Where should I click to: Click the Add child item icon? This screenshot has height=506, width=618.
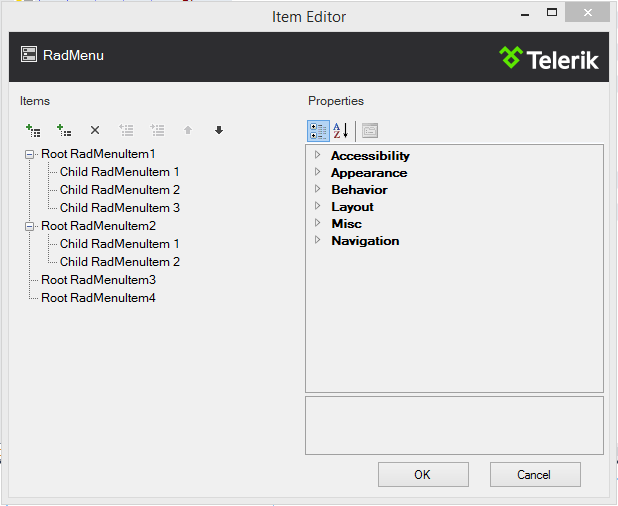tap(64, 130)
